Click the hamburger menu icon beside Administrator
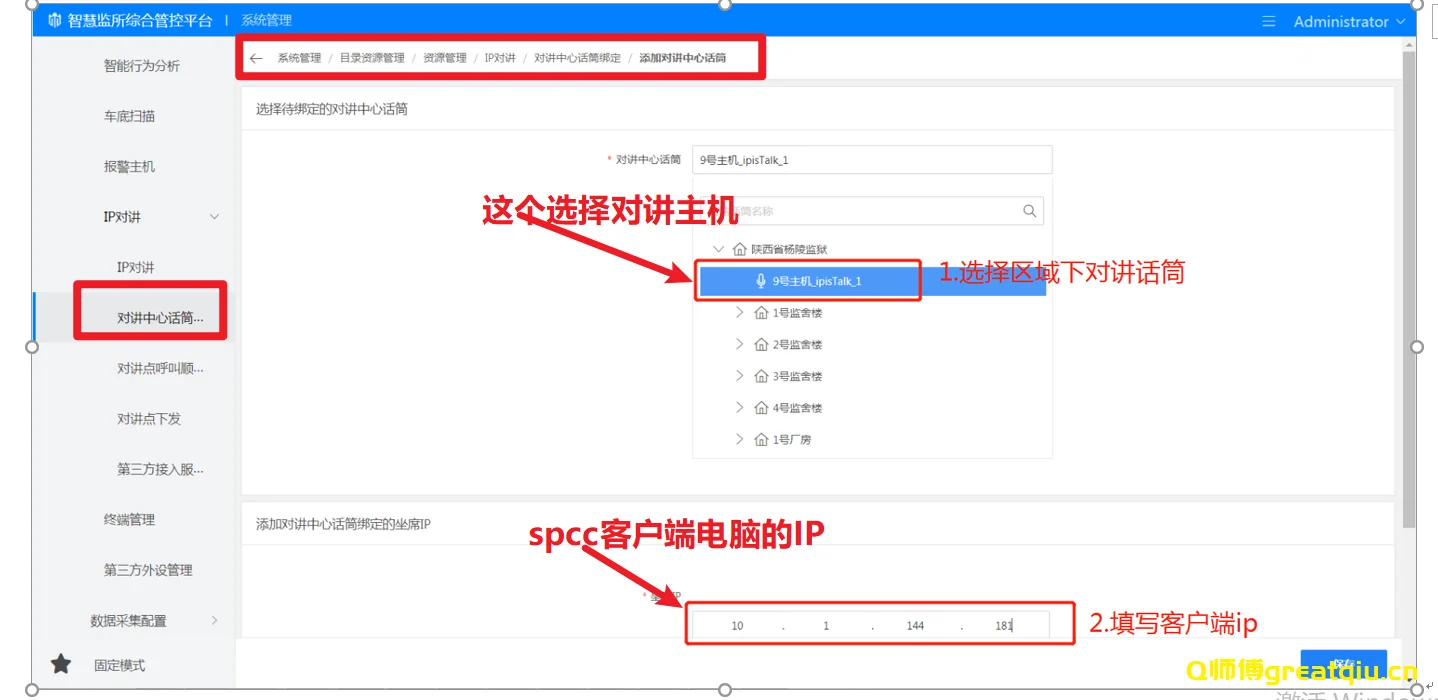The height and width of the screenshot is (700, 1438). (x=1269, y=21)
